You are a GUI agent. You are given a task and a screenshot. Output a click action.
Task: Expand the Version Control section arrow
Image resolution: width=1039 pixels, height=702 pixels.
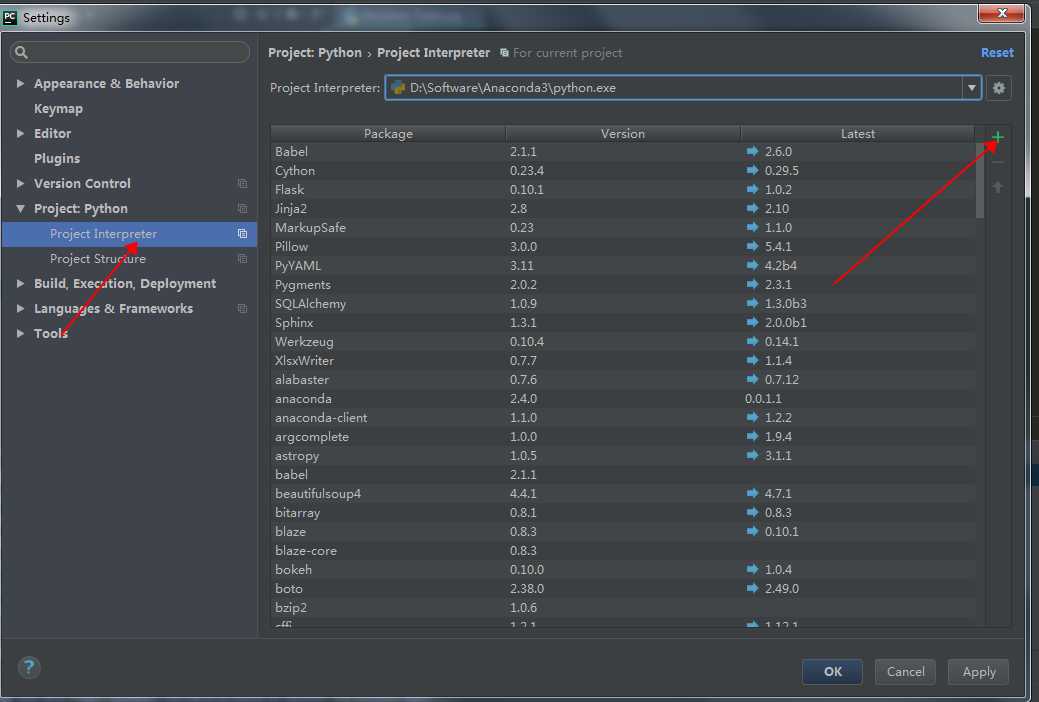click(20, 184)
